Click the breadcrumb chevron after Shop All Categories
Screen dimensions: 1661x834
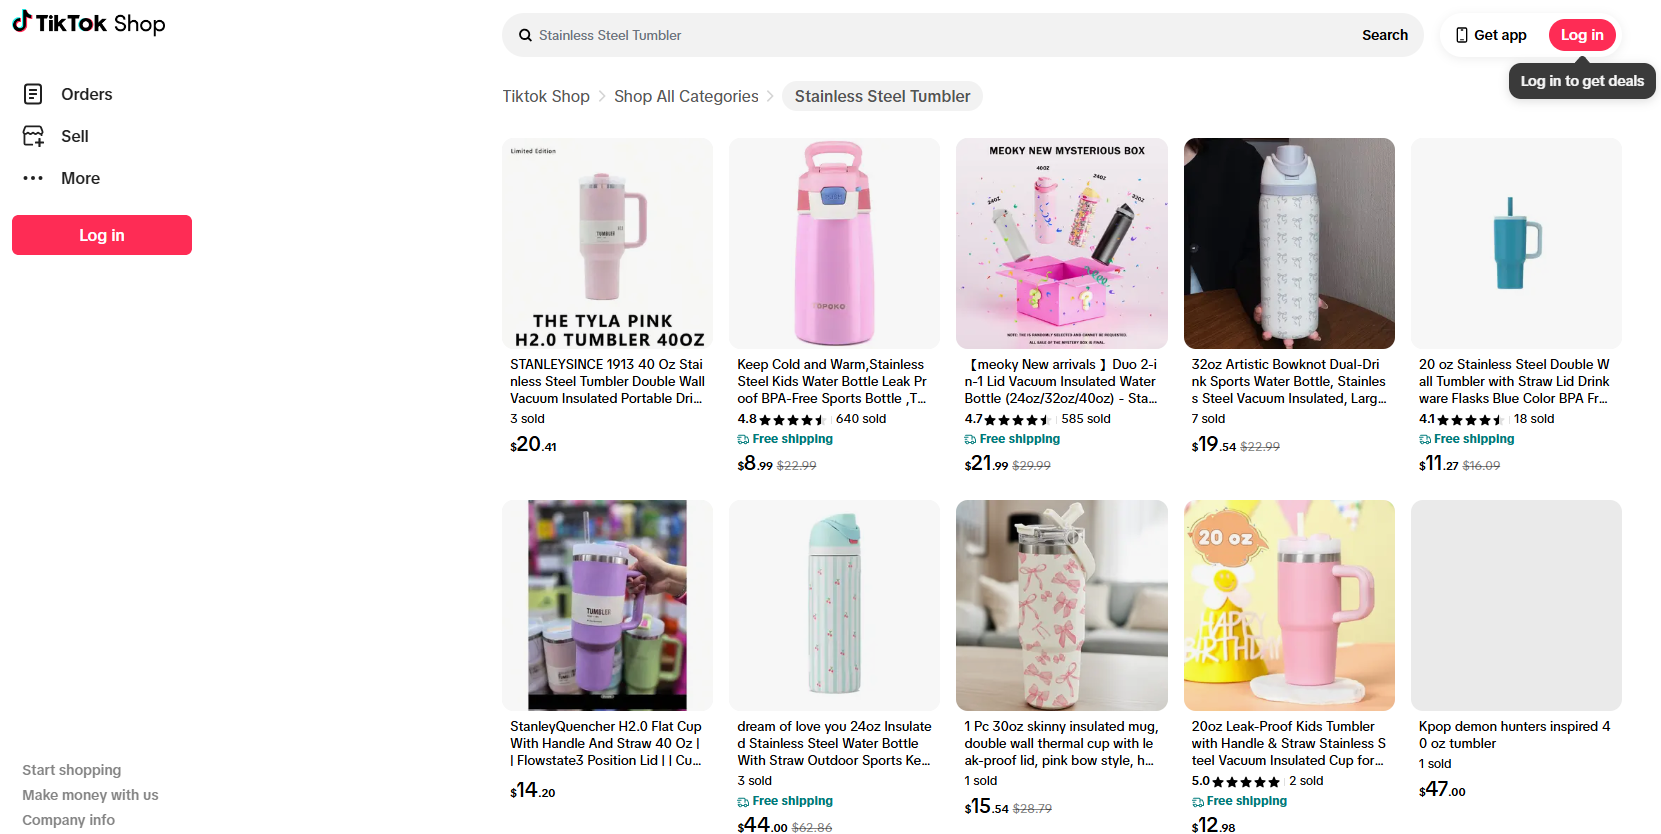pos(770,96)
